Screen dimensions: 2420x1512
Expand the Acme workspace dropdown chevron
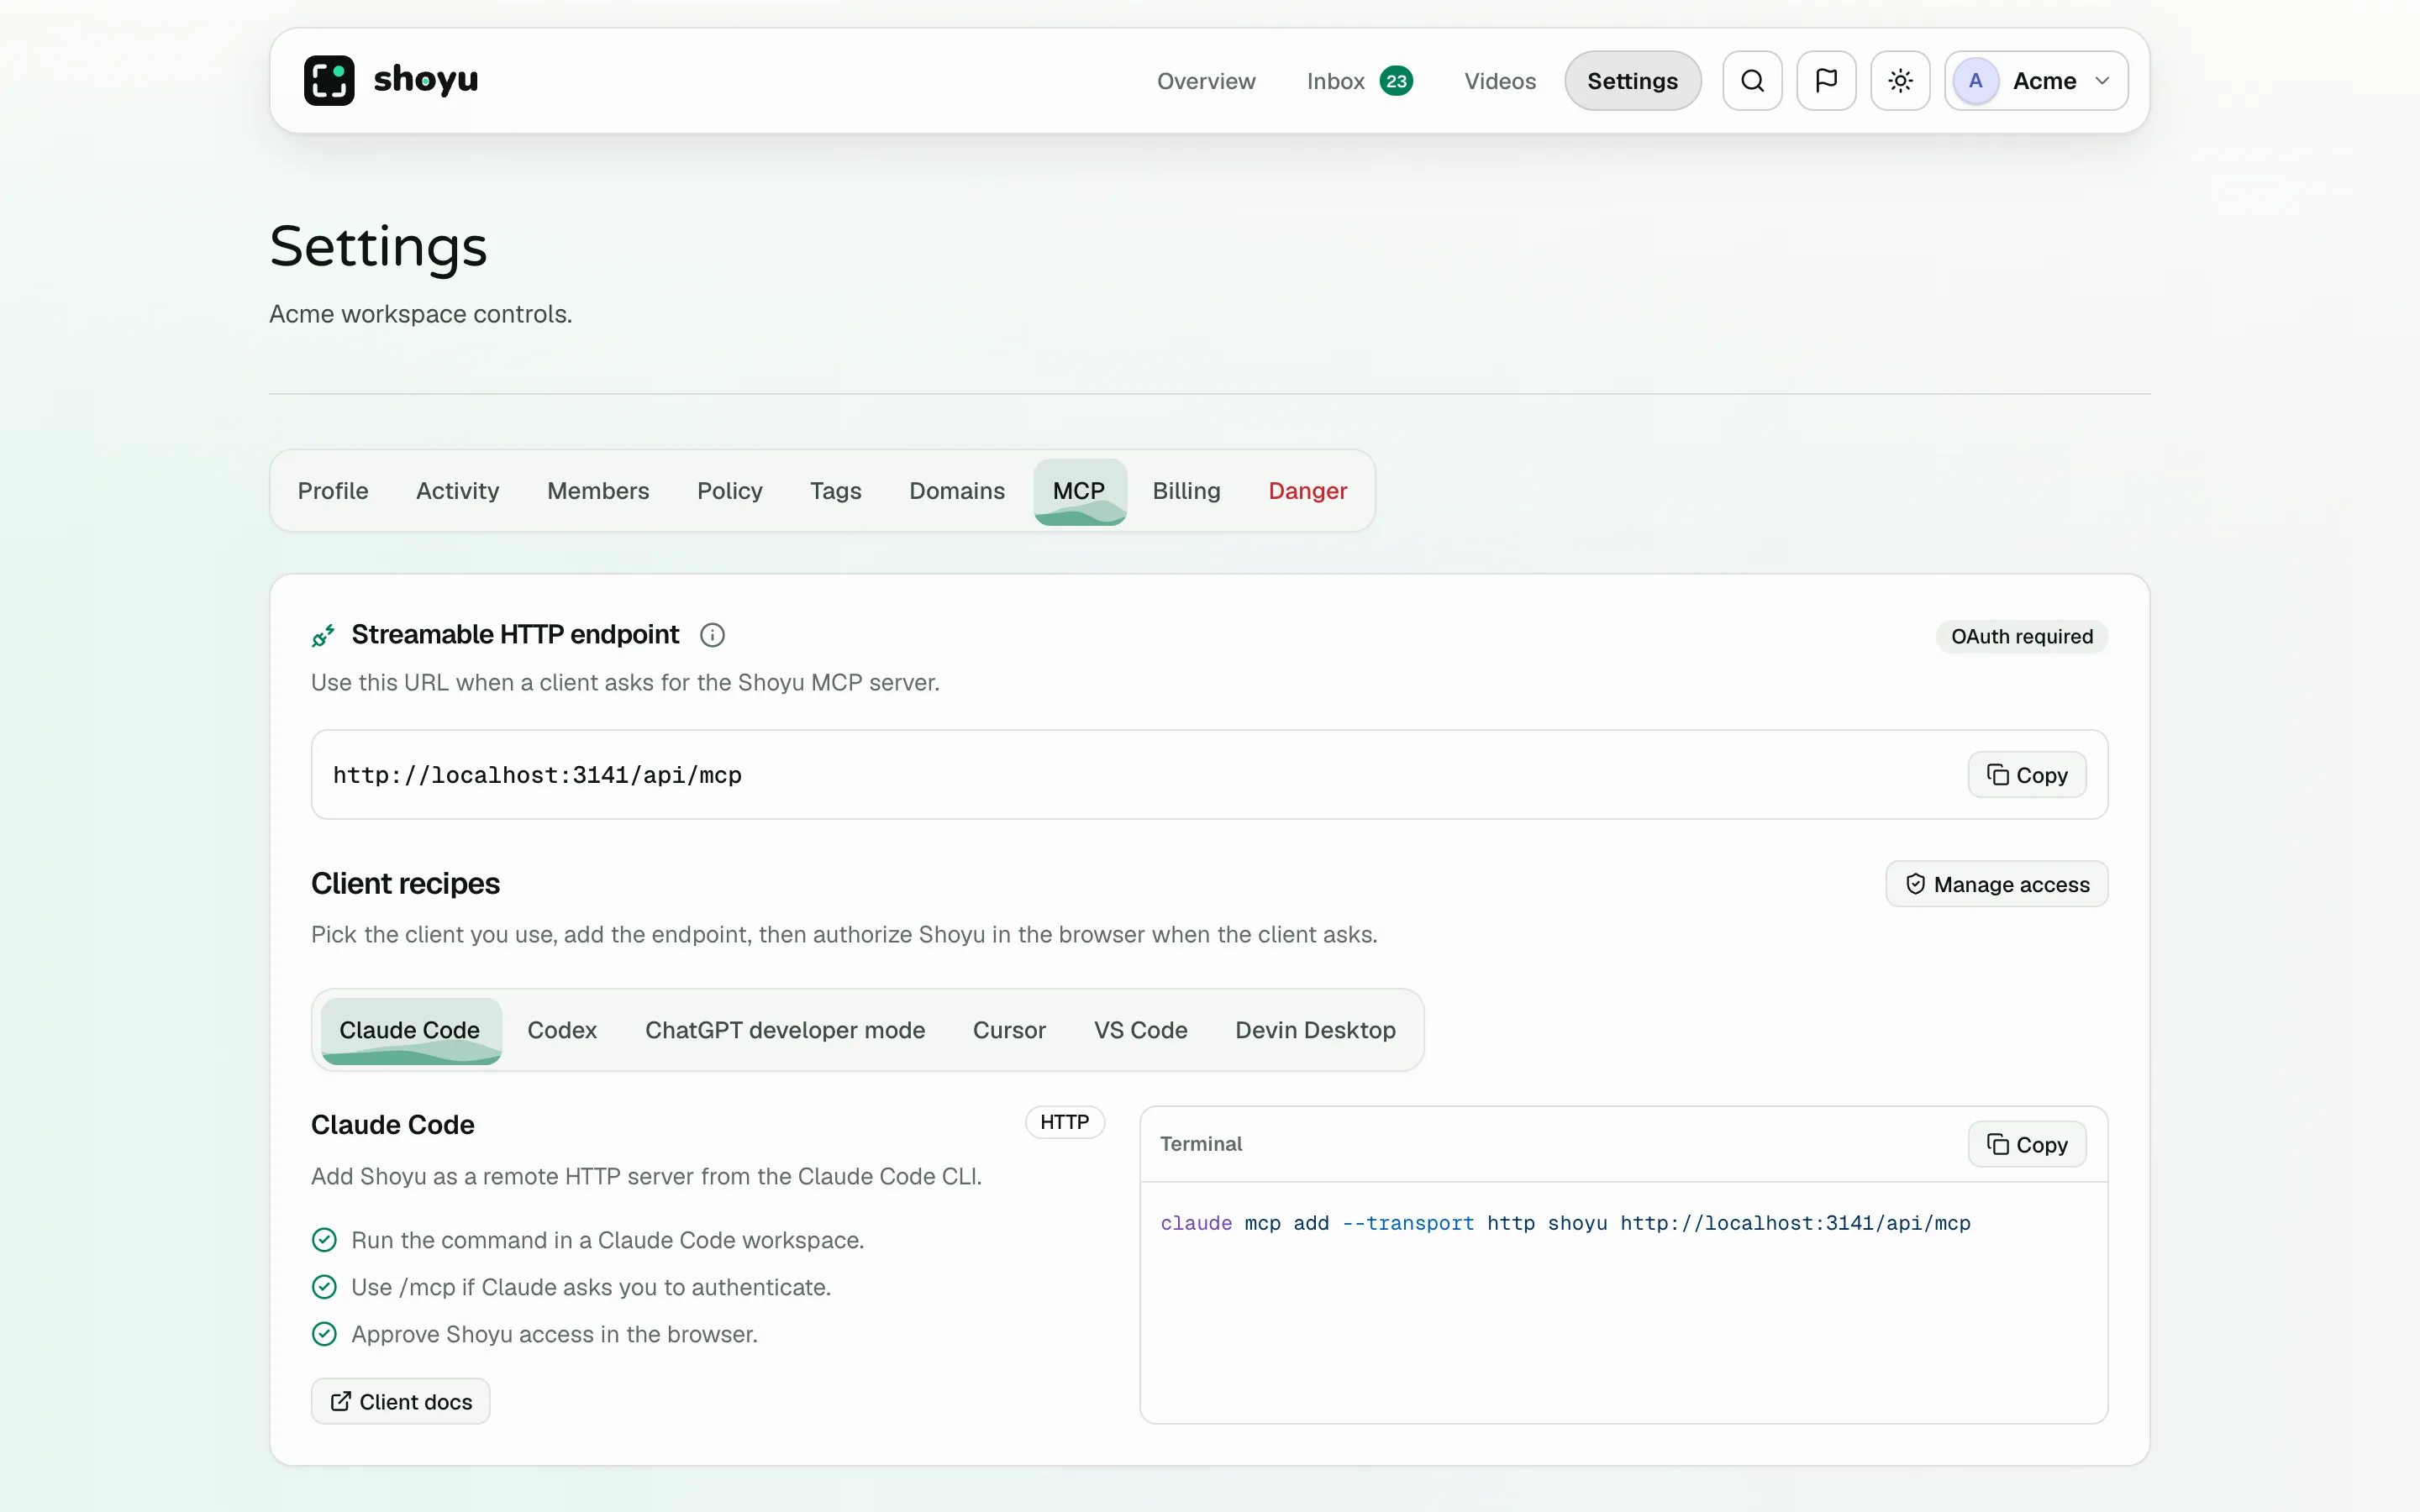pos(2102,81)
